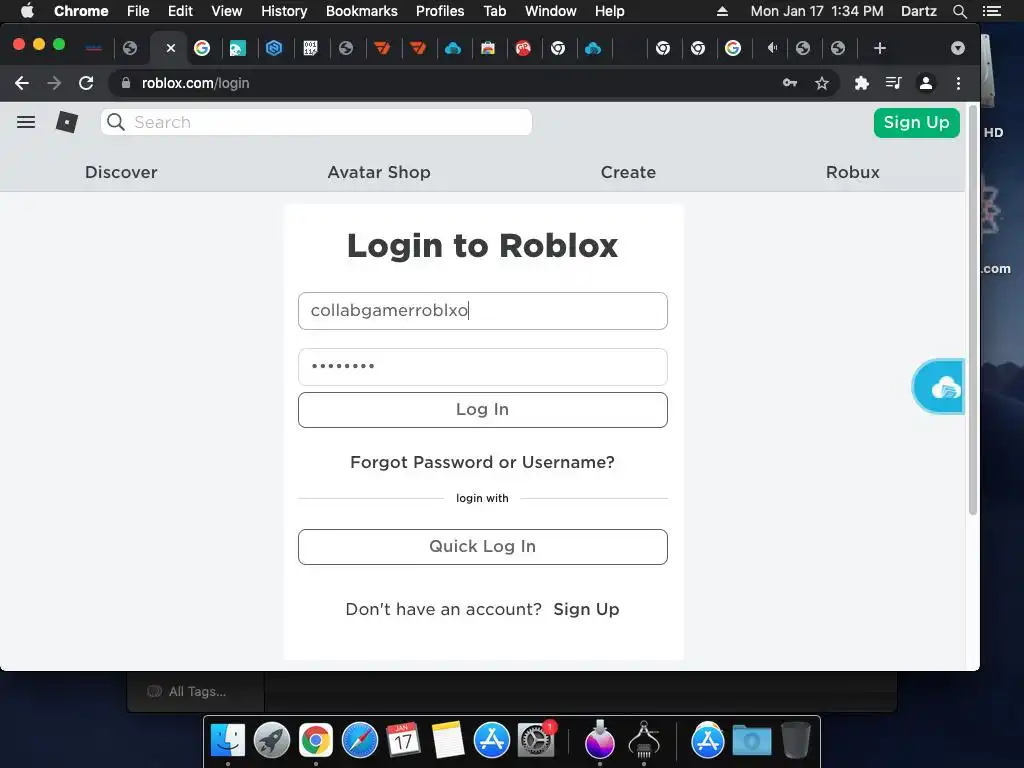1024x768 pixels.
Task: Open the media control playlist icon
Action: (x=893, y=83)
